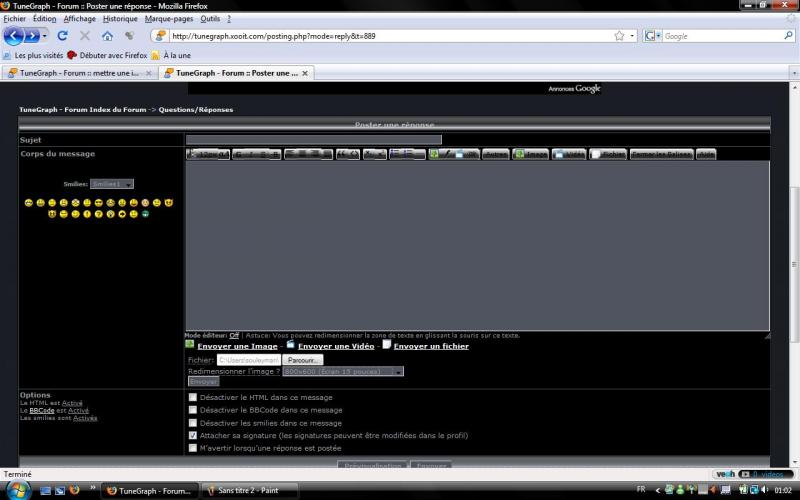The height and width of the screenshot is (500, 800).
Task: Insert the sunglasses smiley
Action: (x=98, y=203)
